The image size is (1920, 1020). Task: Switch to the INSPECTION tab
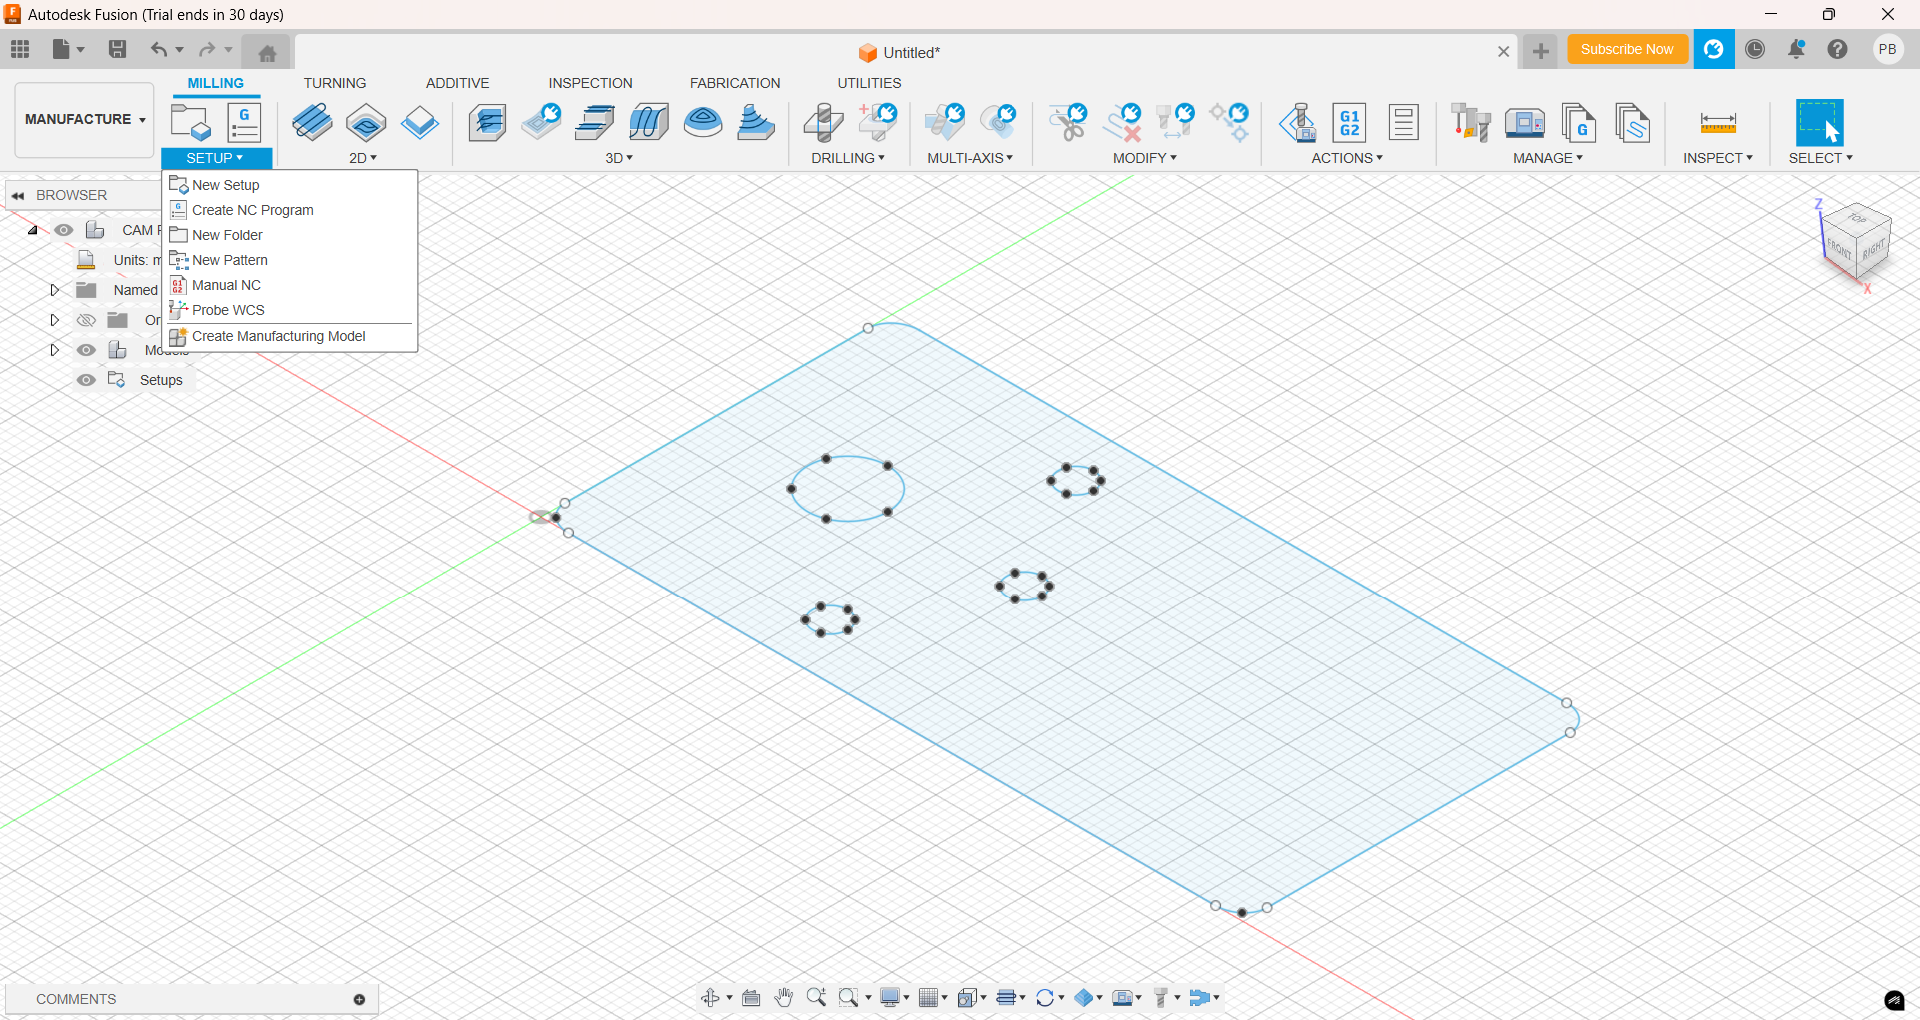coord(590,83)
